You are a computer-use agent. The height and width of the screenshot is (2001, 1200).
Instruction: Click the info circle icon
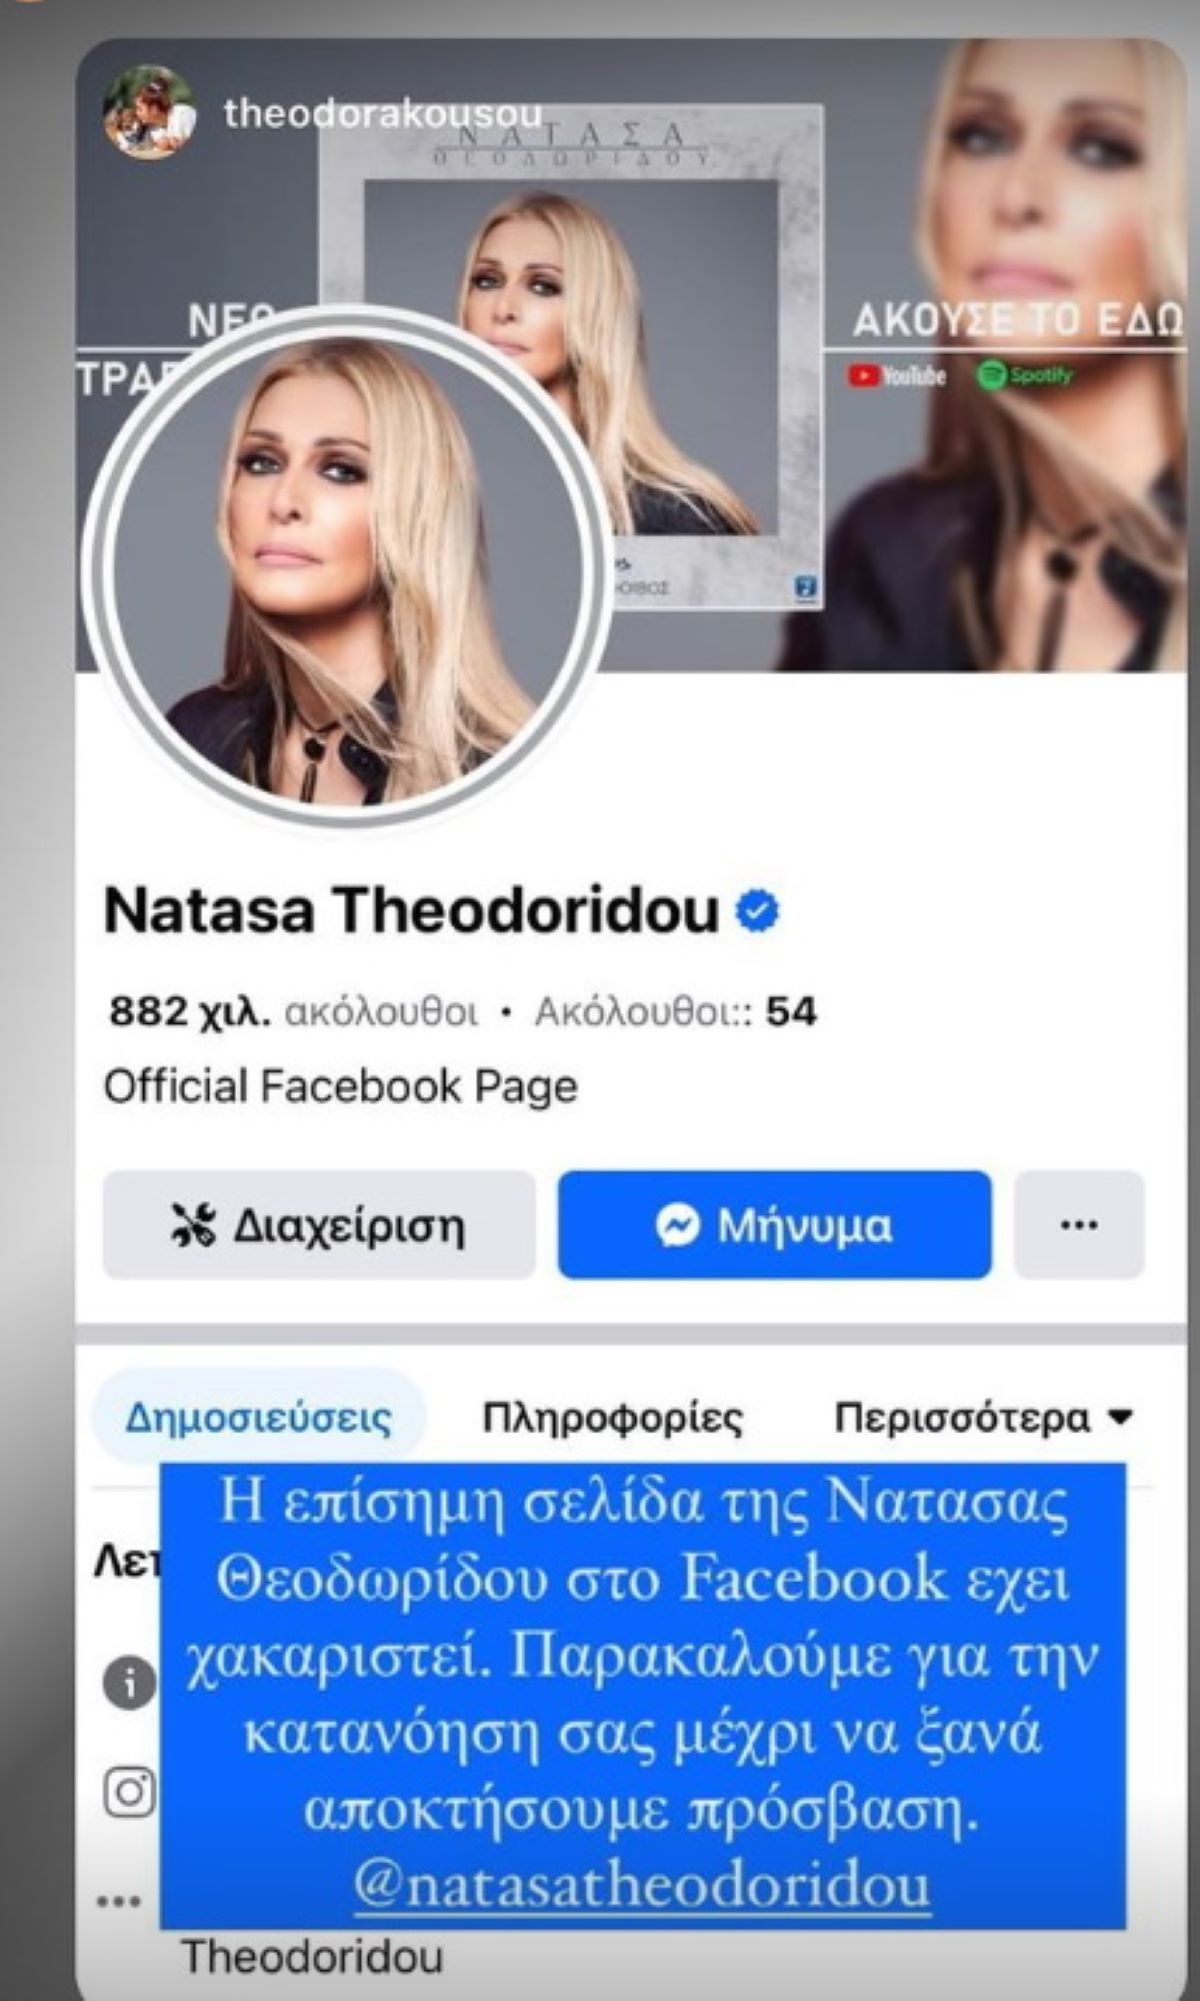point(130,1684)
